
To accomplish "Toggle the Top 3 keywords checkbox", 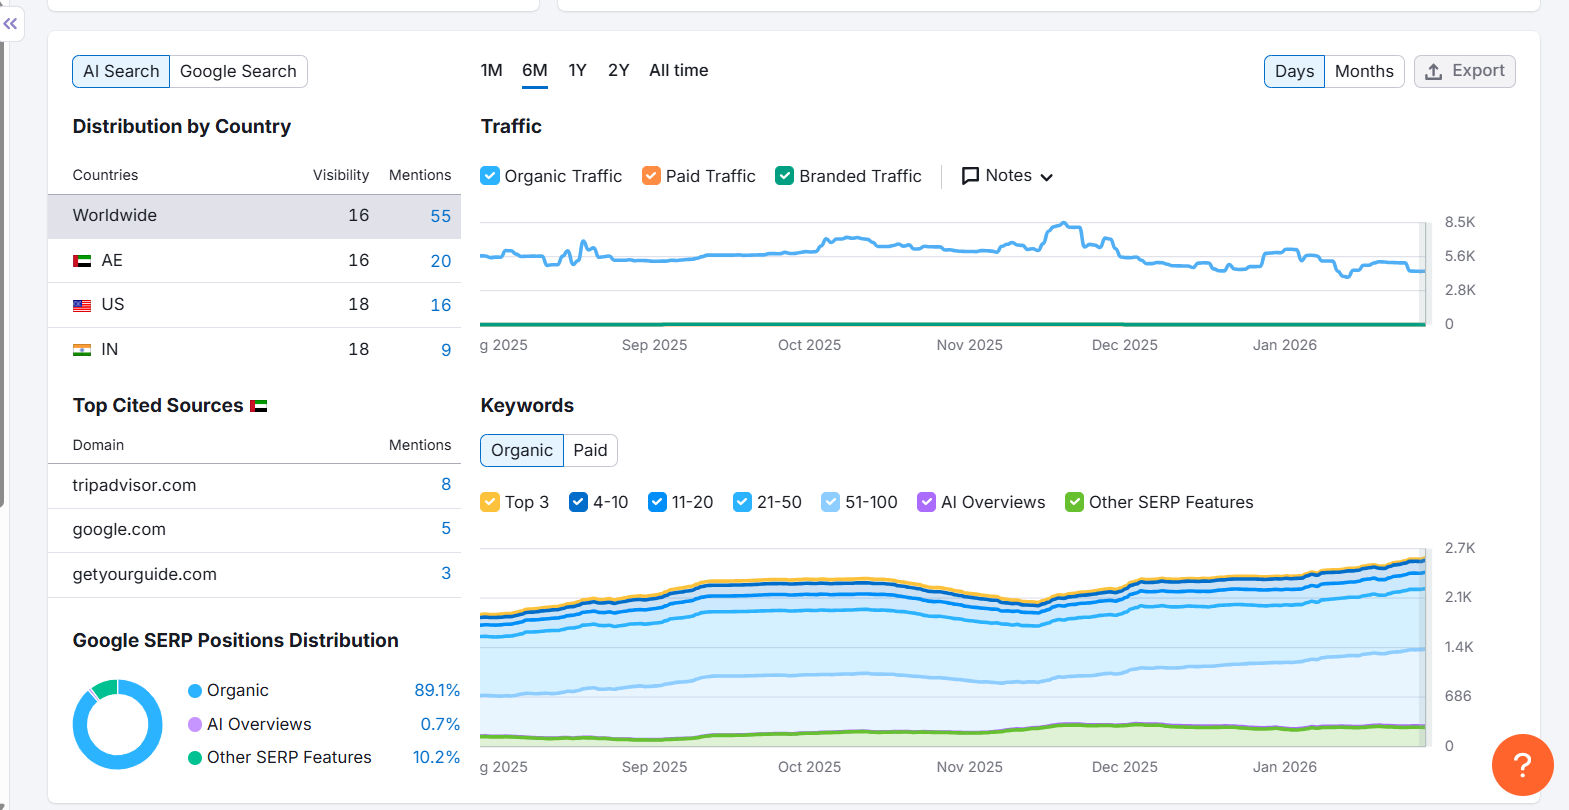I will 490,502.
